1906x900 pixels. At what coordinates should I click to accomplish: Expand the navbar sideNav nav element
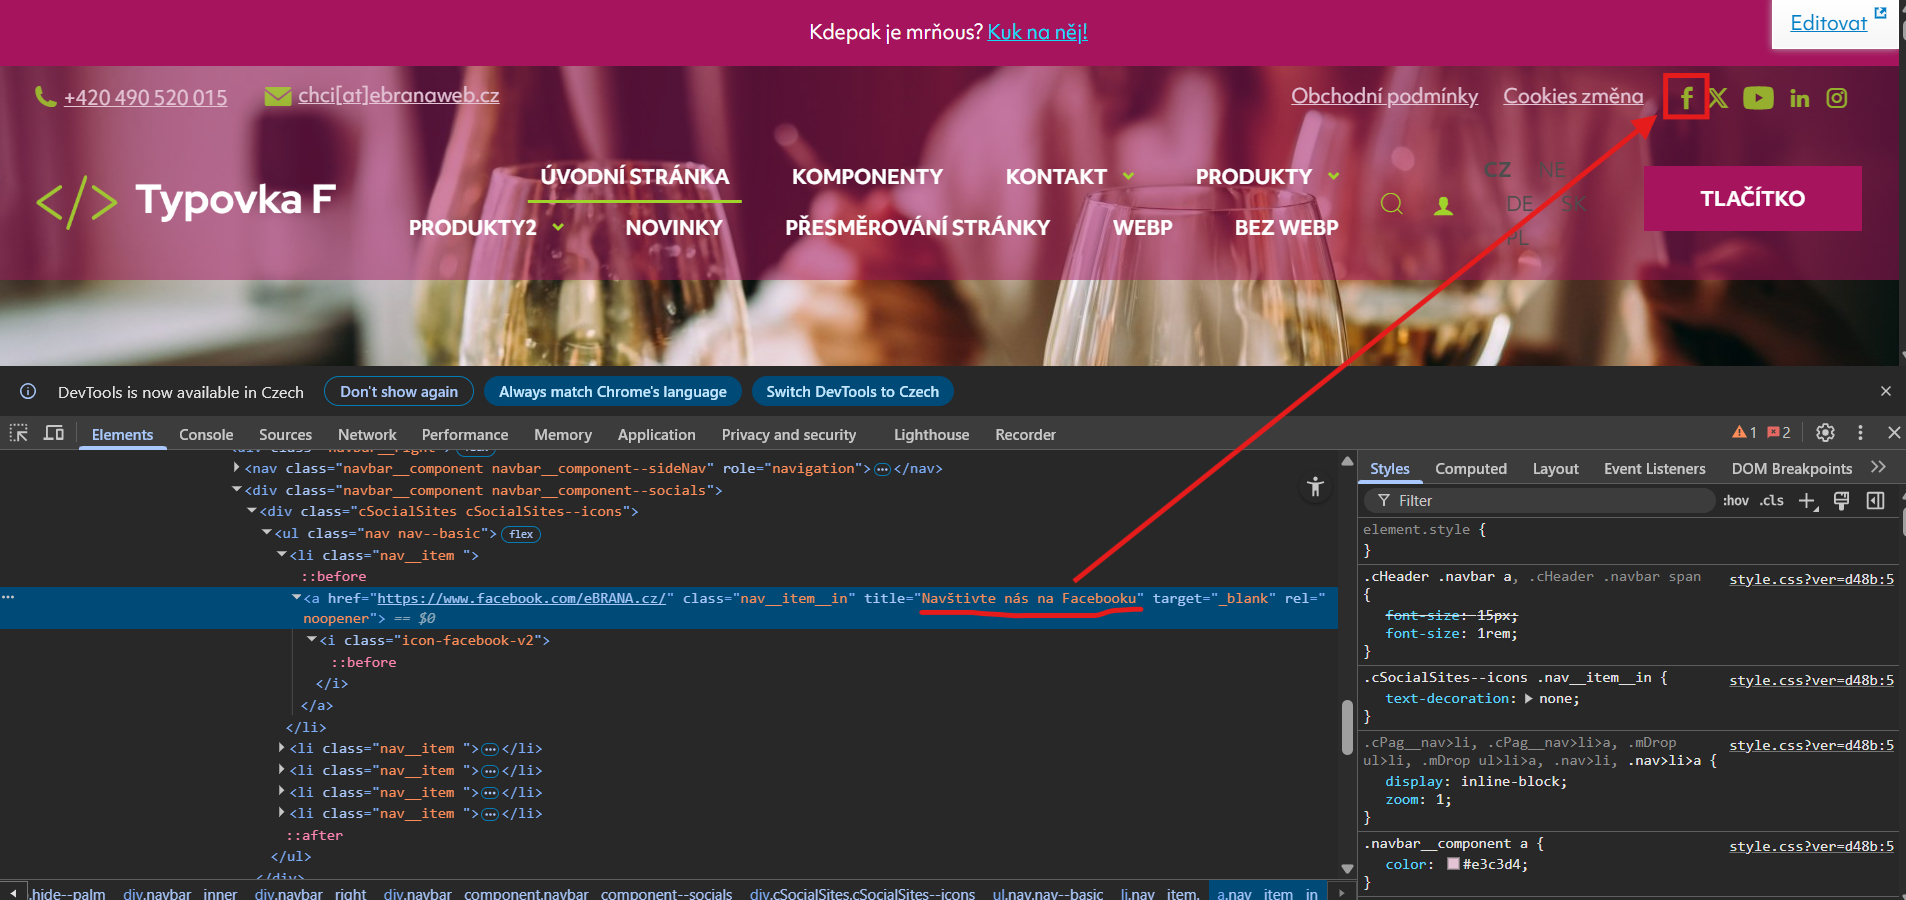237,468
